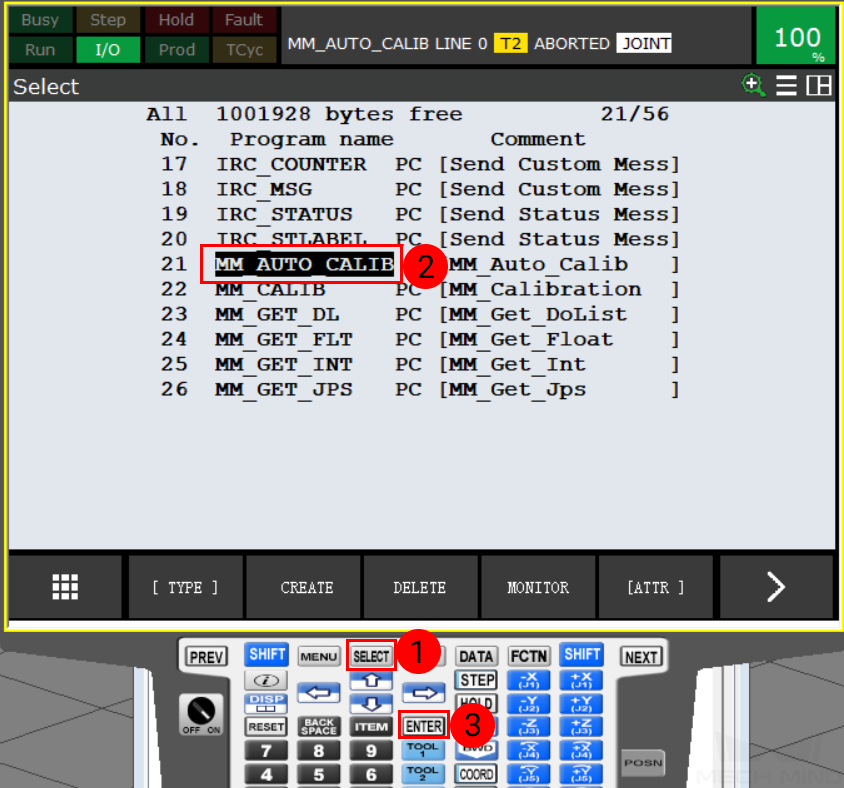Click the -Y (J2) jog key
Image resolution: width=844 pixels, height=788 pixels.
tap(529, 703)
